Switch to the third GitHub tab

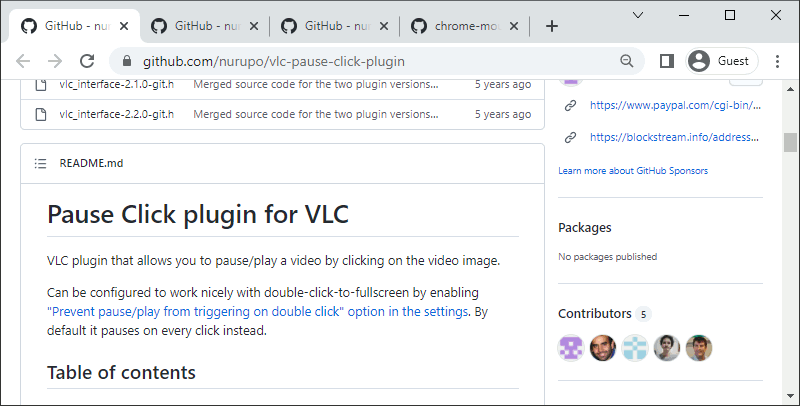coord(335,26)
